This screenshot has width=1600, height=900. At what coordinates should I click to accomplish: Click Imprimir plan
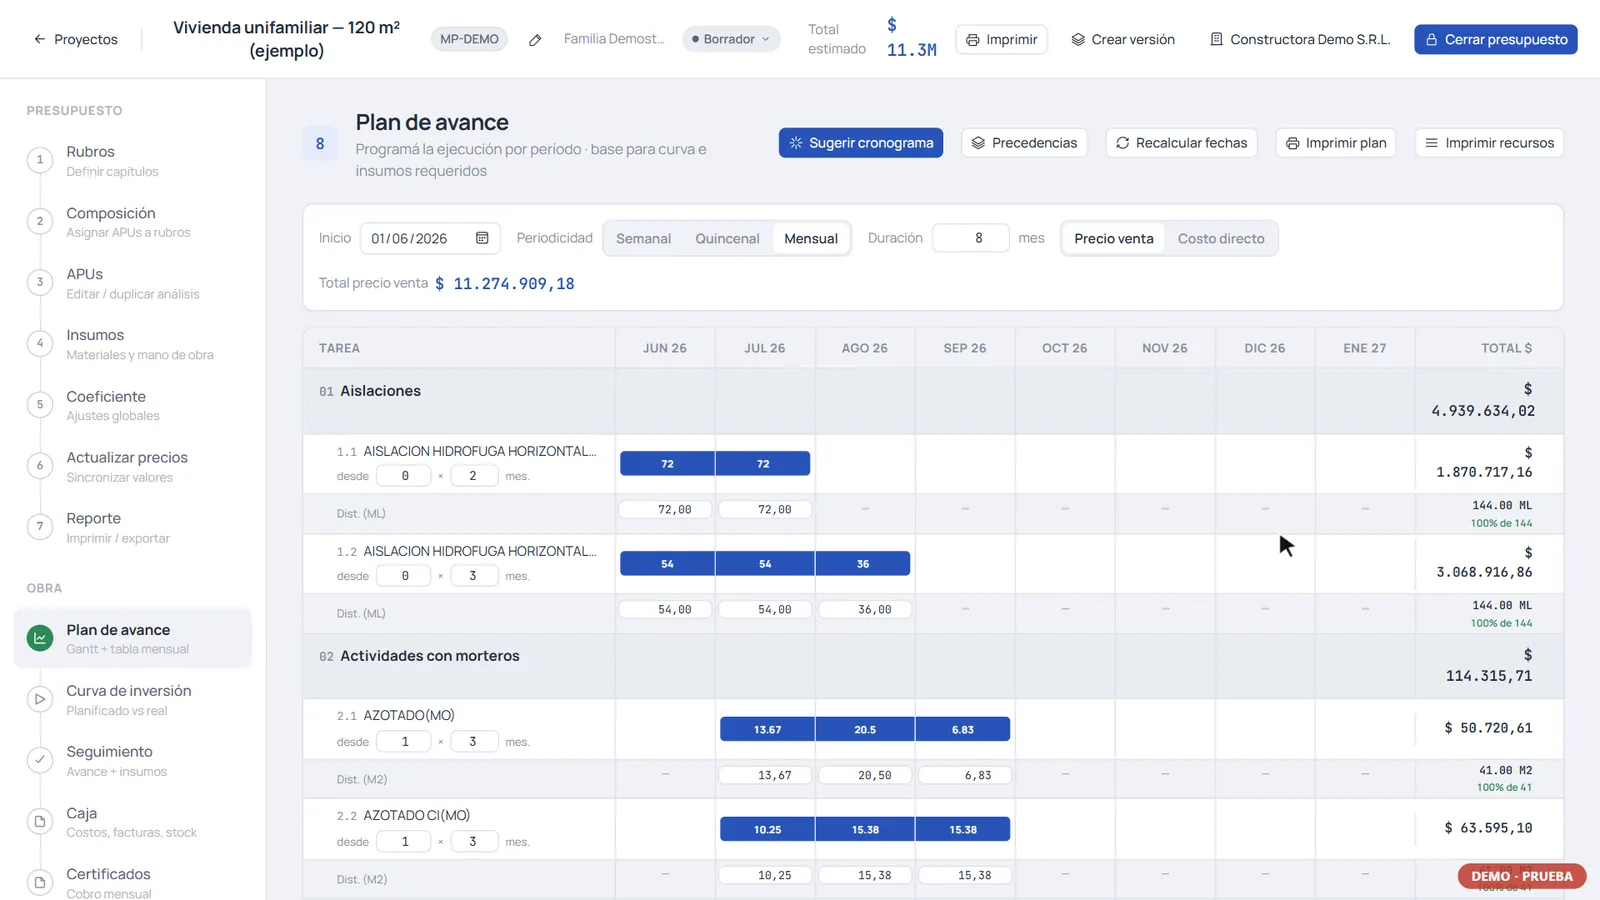(1335, 143)
